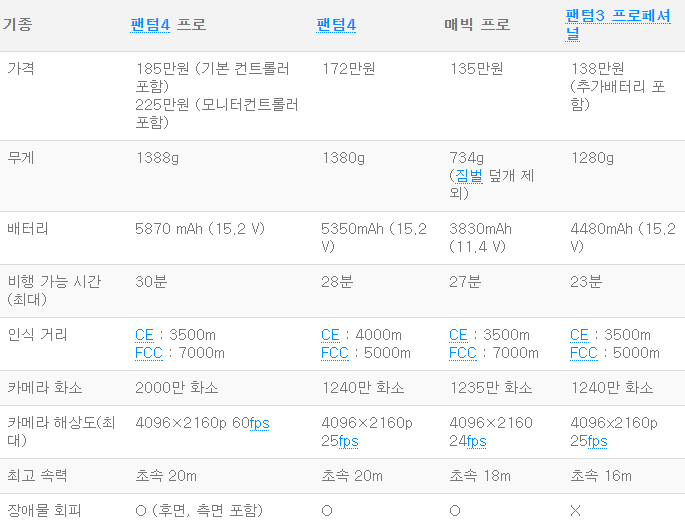
Task: Open FCC link in 매빅 프로 column
Action: point(463,353)
